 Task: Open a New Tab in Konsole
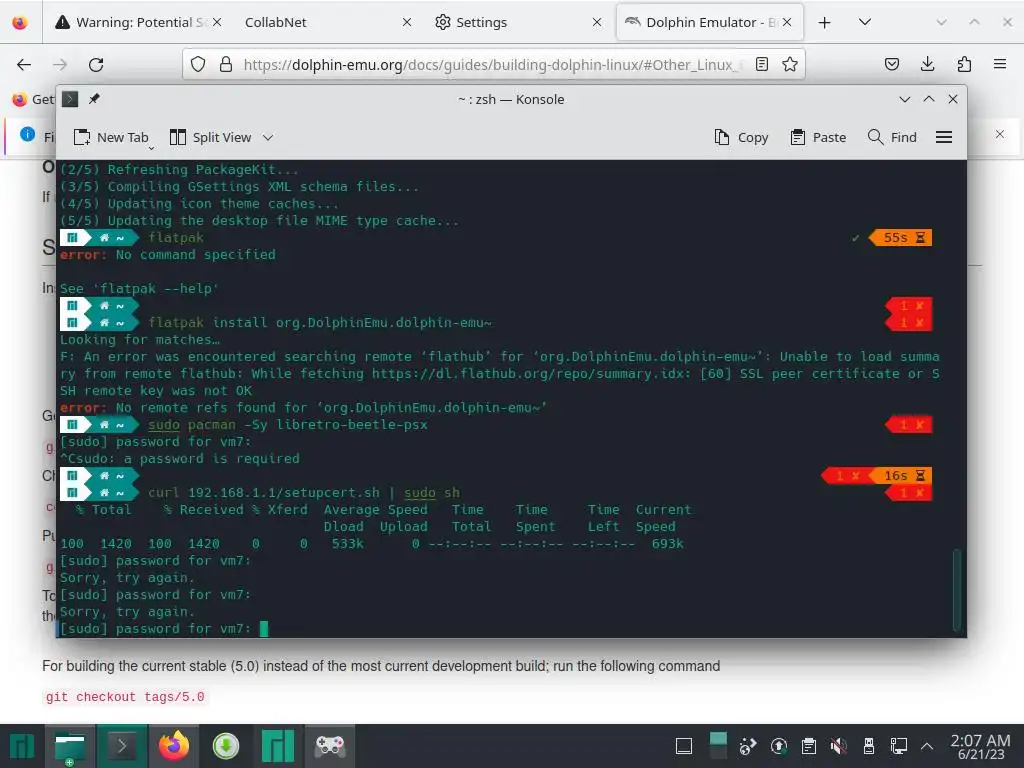pos(111,137)
